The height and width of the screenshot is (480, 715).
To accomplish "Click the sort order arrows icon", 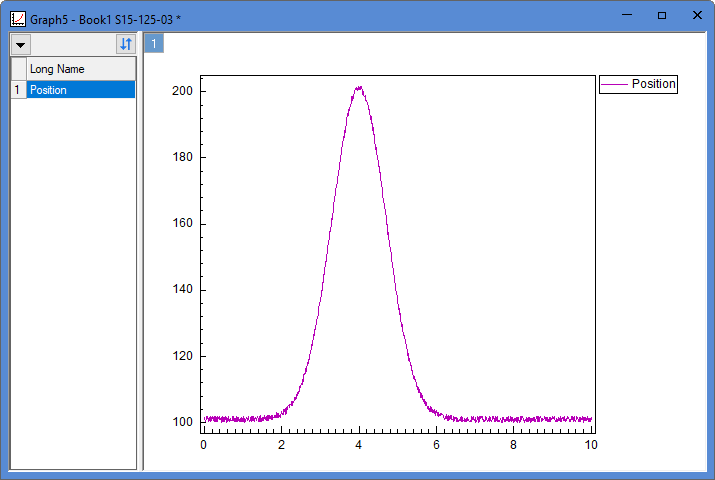I will click(126, 44).
